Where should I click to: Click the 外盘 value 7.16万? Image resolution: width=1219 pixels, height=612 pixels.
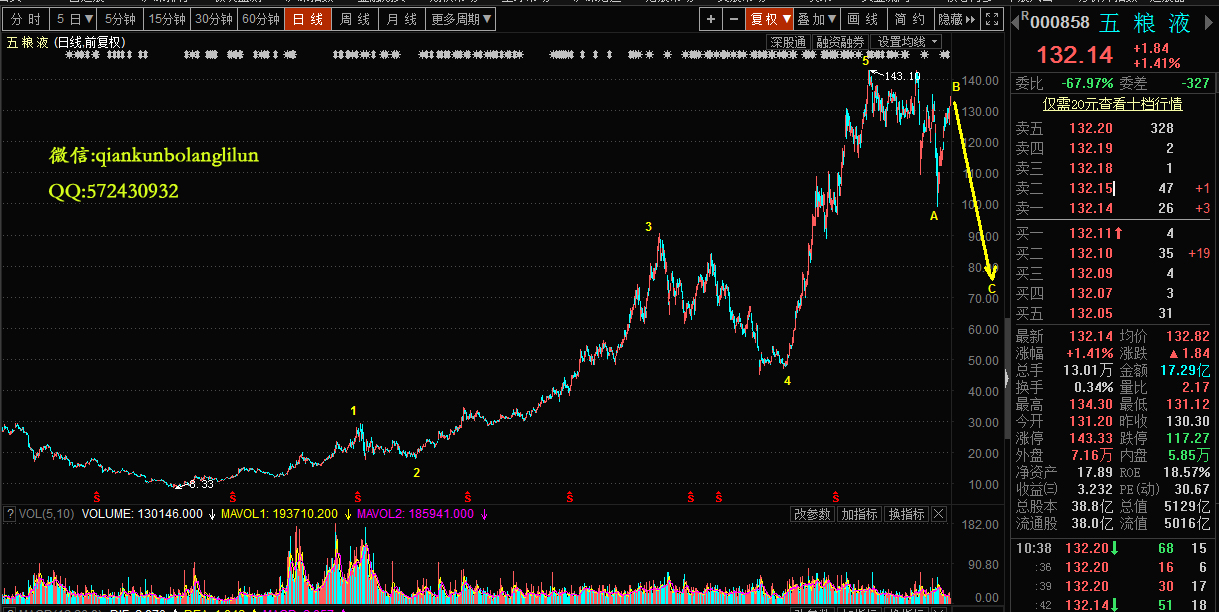click(1091, 455)
